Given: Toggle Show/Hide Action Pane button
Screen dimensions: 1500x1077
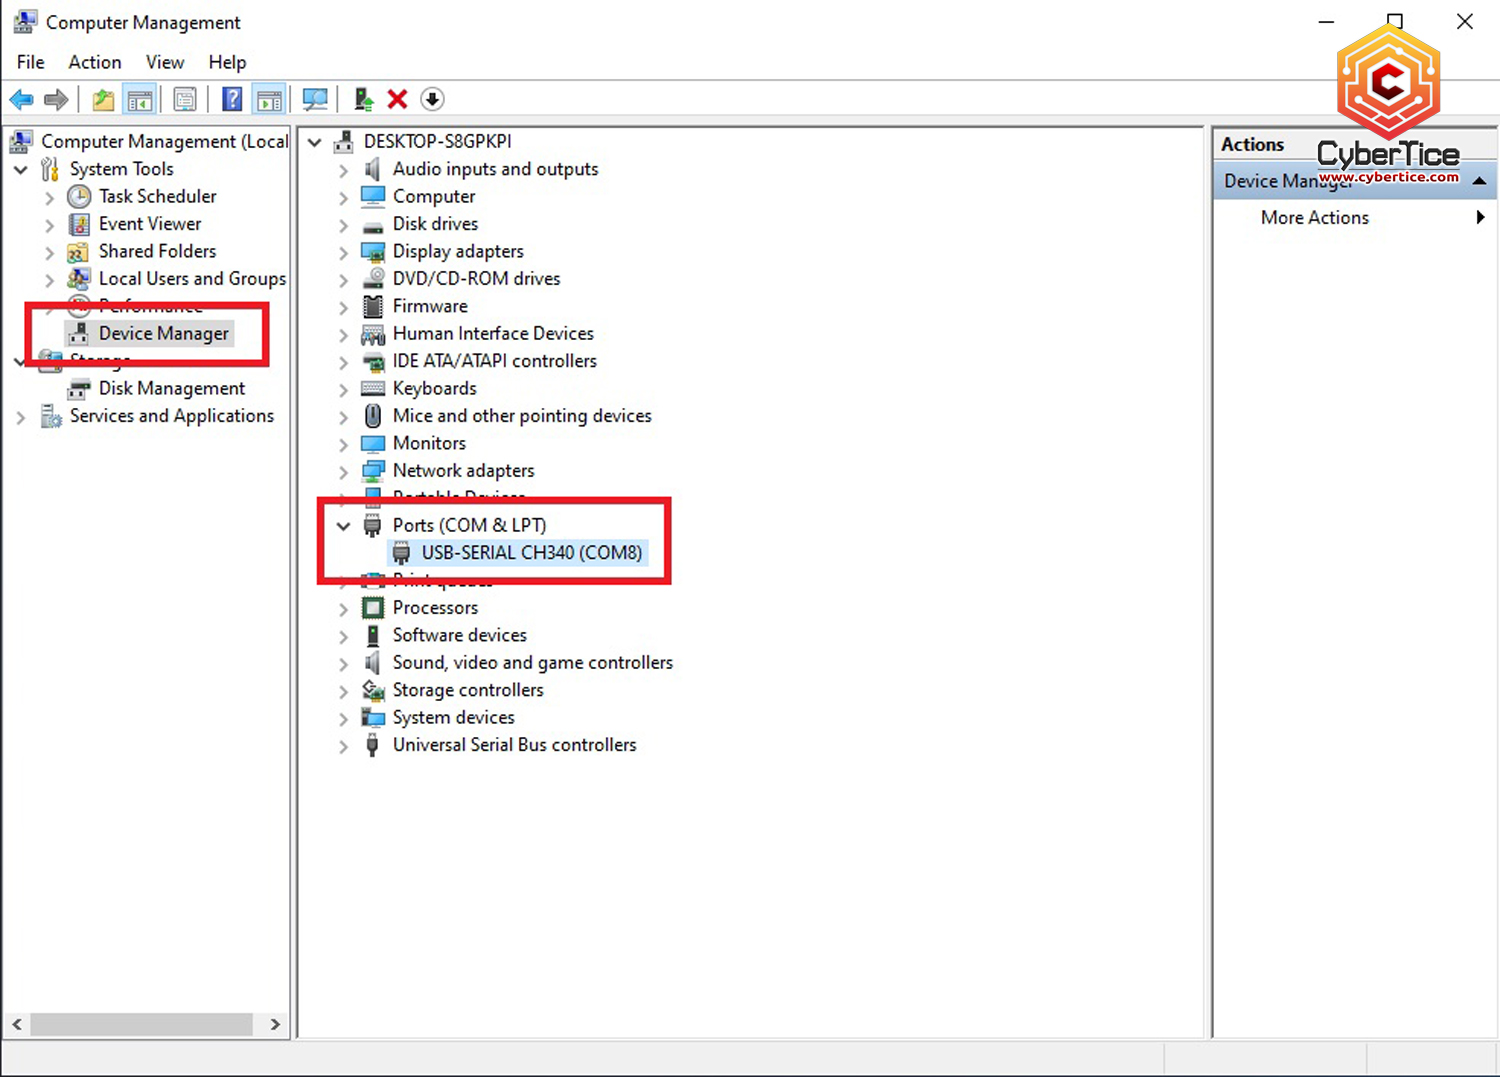Looking at the screenshot, I should point(269,99).
